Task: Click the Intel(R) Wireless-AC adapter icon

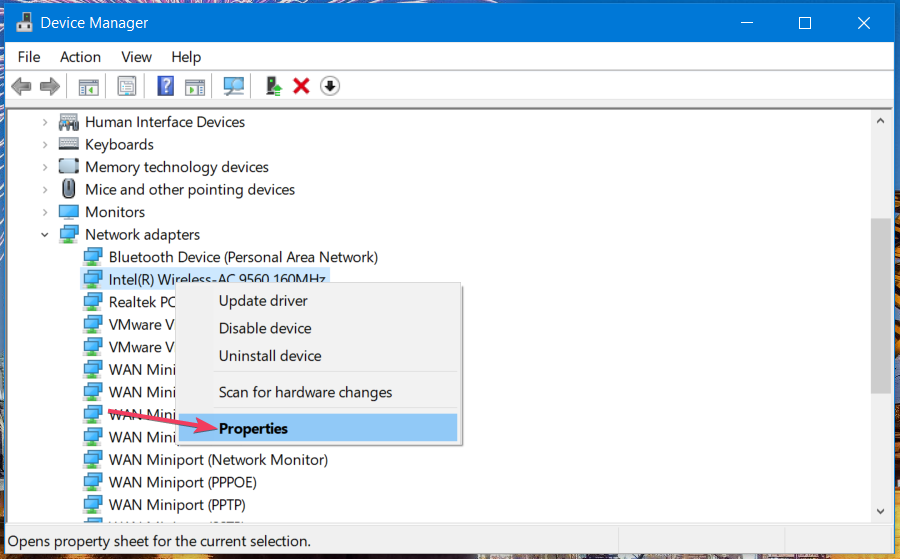Action: click(92, 279)
